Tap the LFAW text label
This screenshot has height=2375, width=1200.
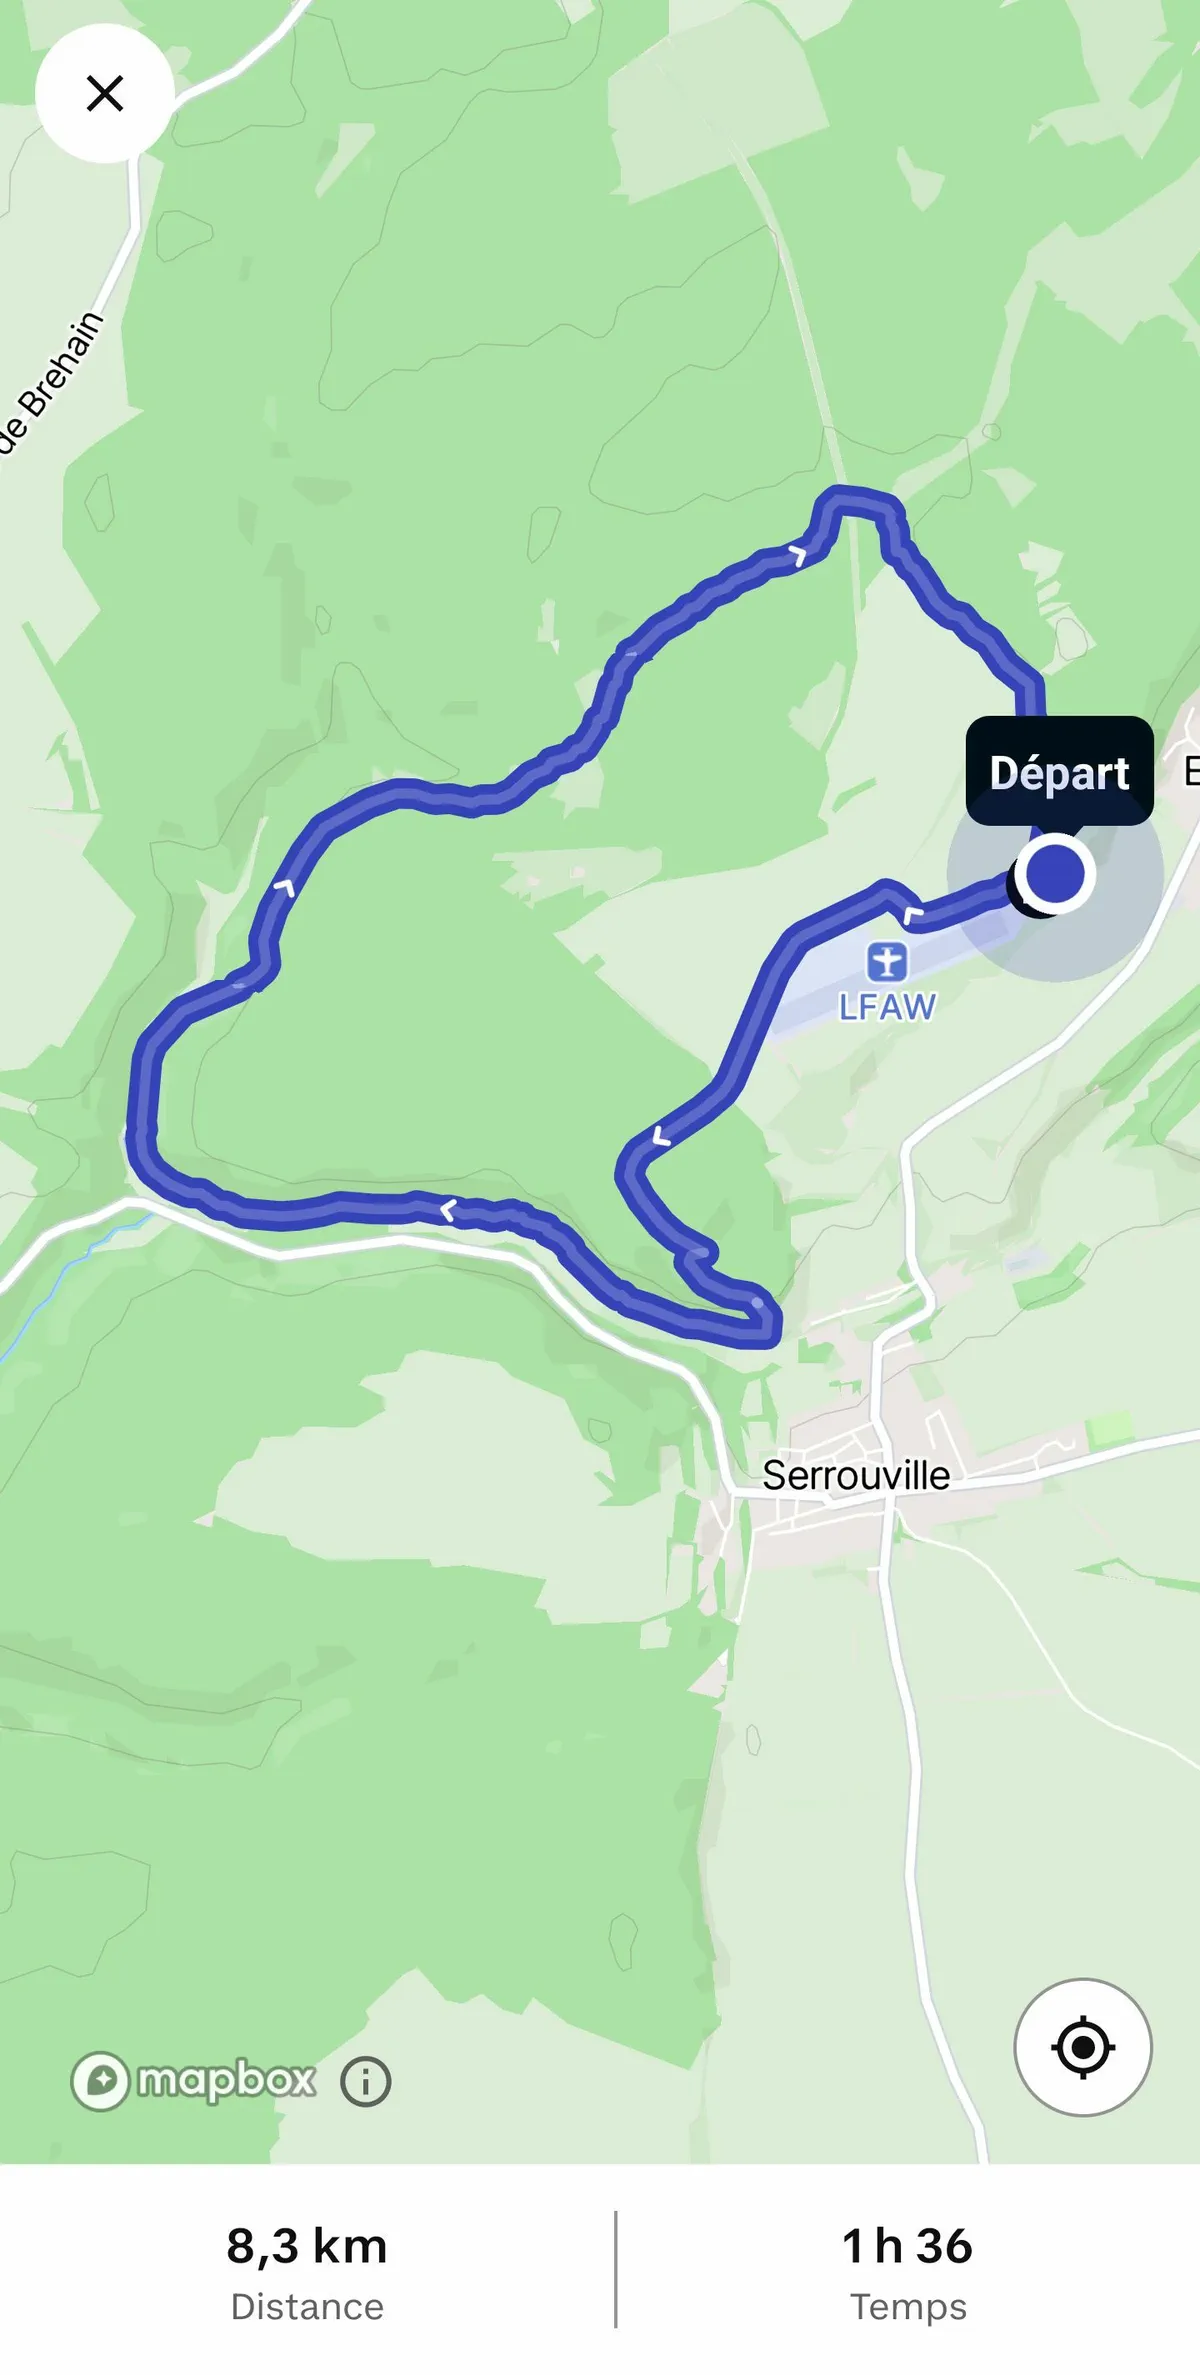(x=887, y=1006)
